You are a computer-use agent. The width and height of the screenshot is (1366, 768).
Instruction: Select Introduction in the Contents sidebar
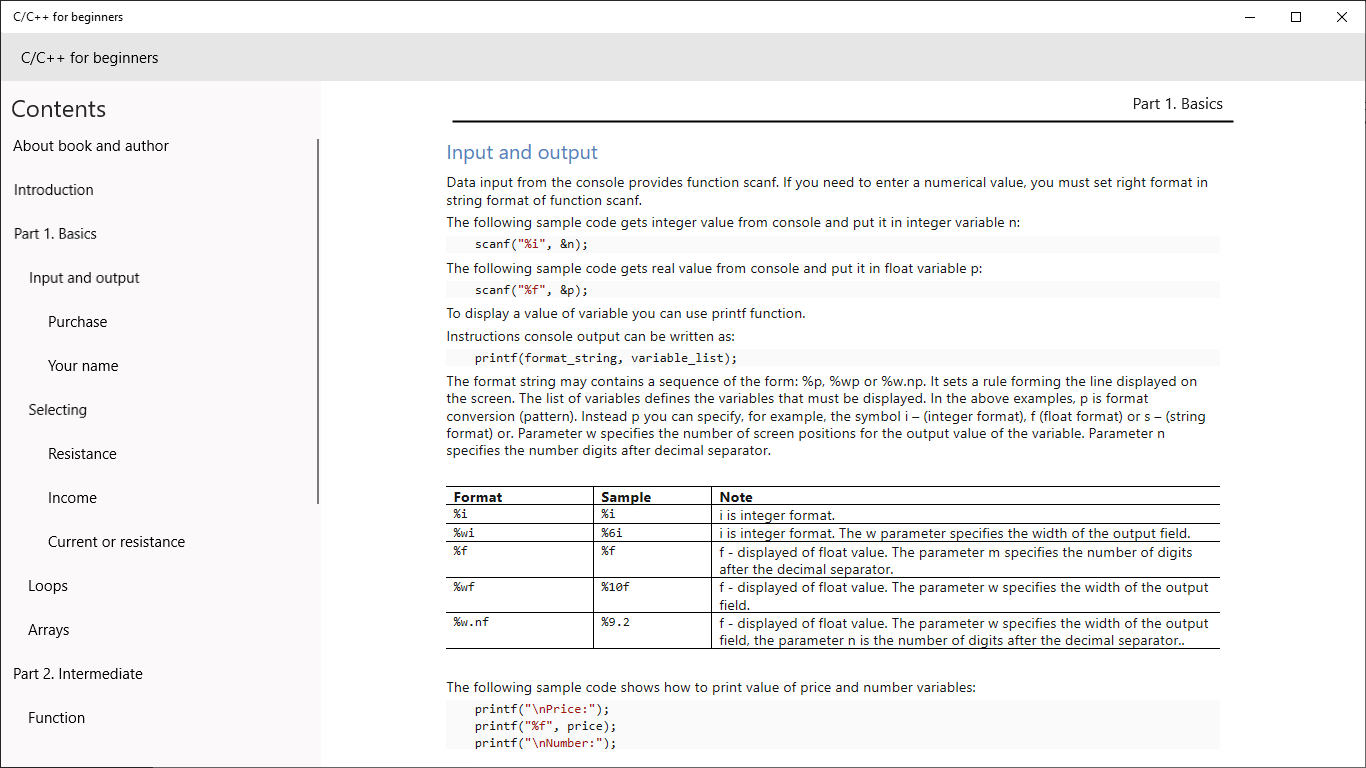53,189
